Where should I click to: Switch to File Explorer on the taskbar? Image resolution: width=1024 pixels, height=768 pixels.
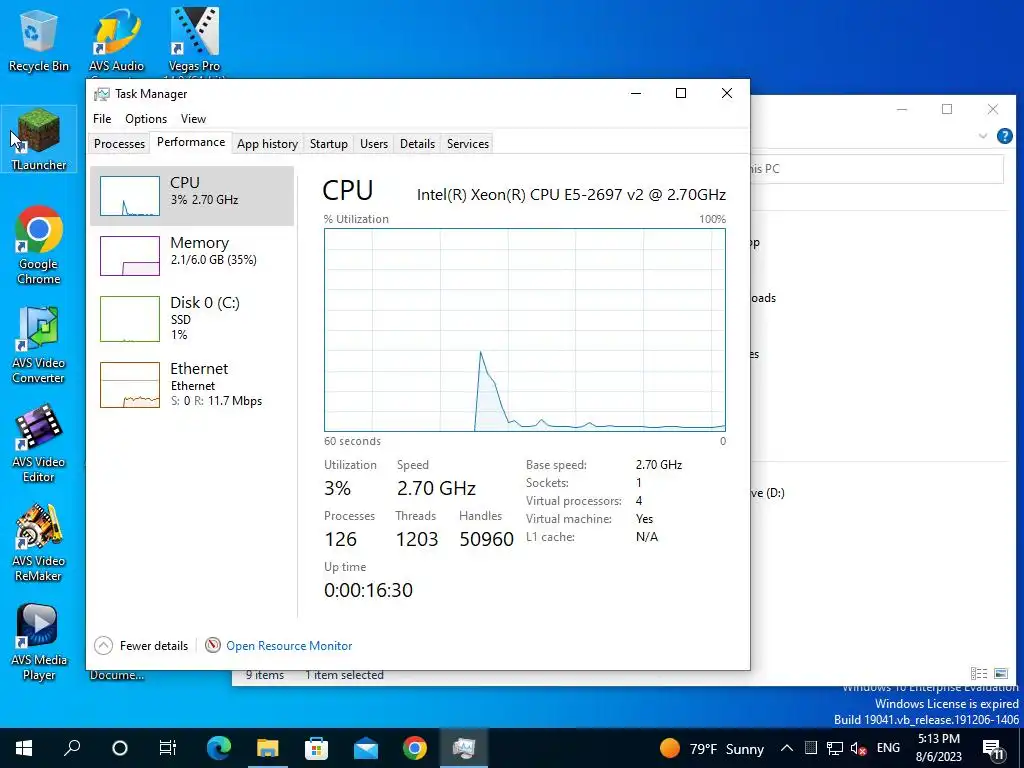(267, 748)
